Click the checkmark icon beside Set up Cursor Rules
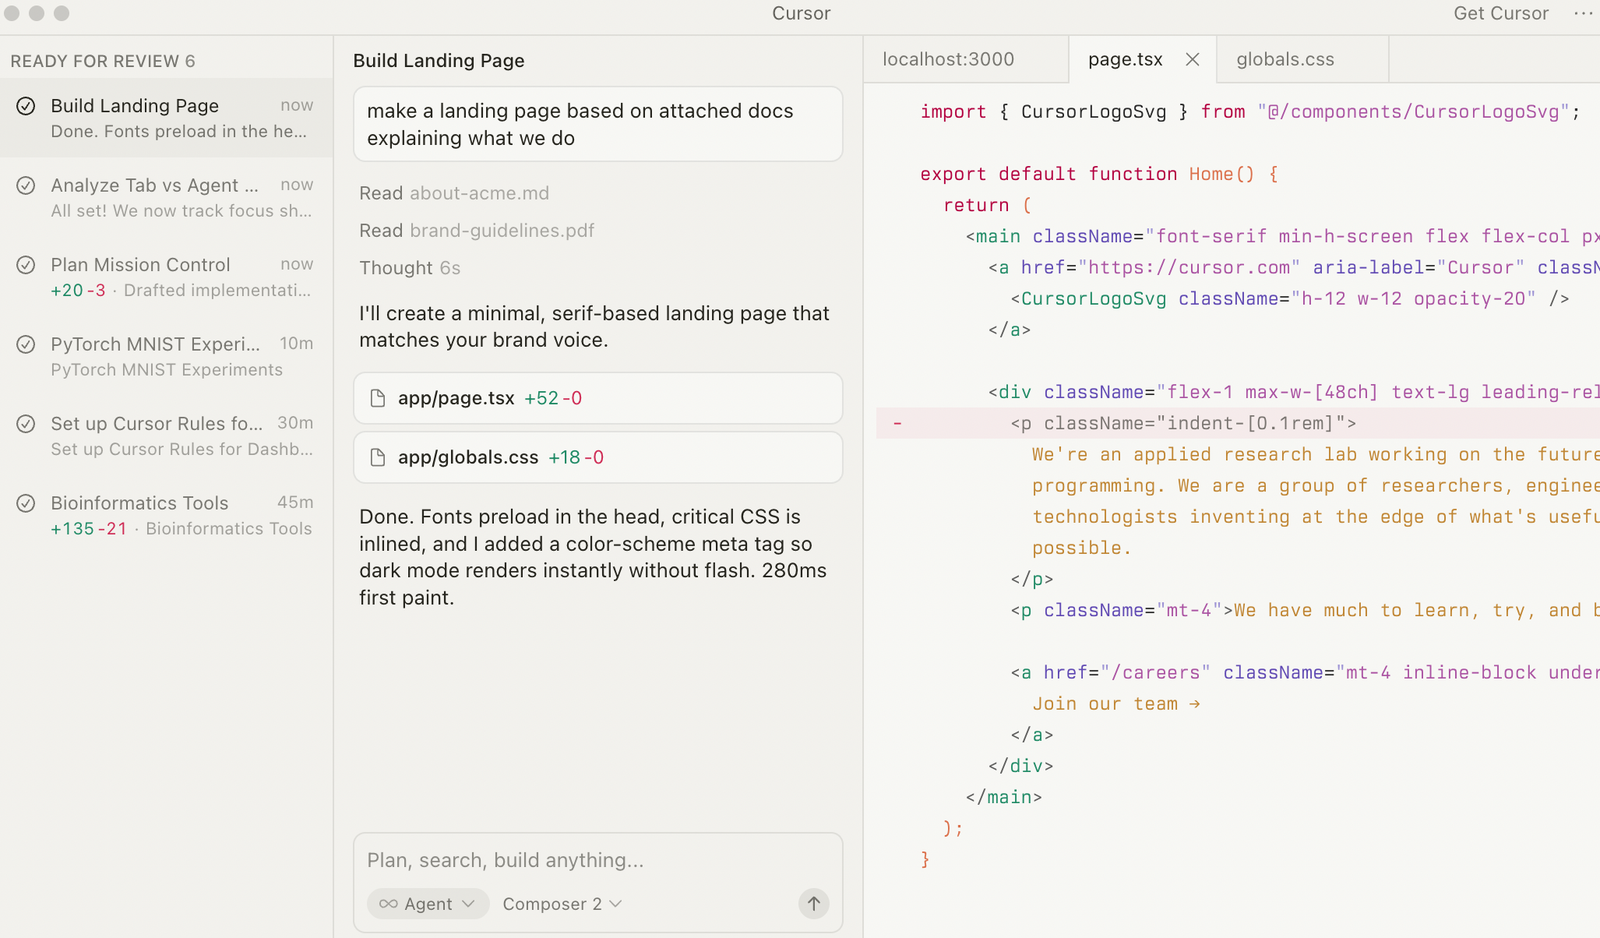The width and height of the screenshot is (1600, 938). coord(26,424)
